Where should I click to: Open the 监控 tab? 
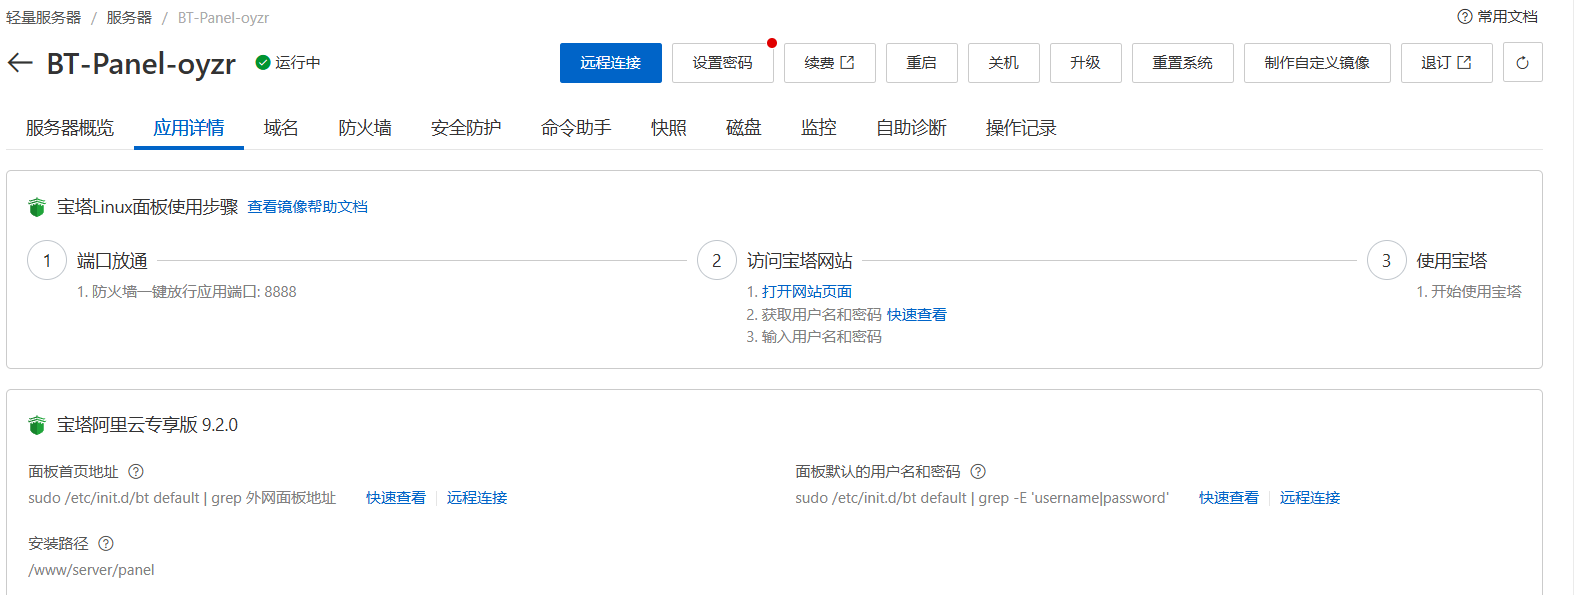point(819,128)
